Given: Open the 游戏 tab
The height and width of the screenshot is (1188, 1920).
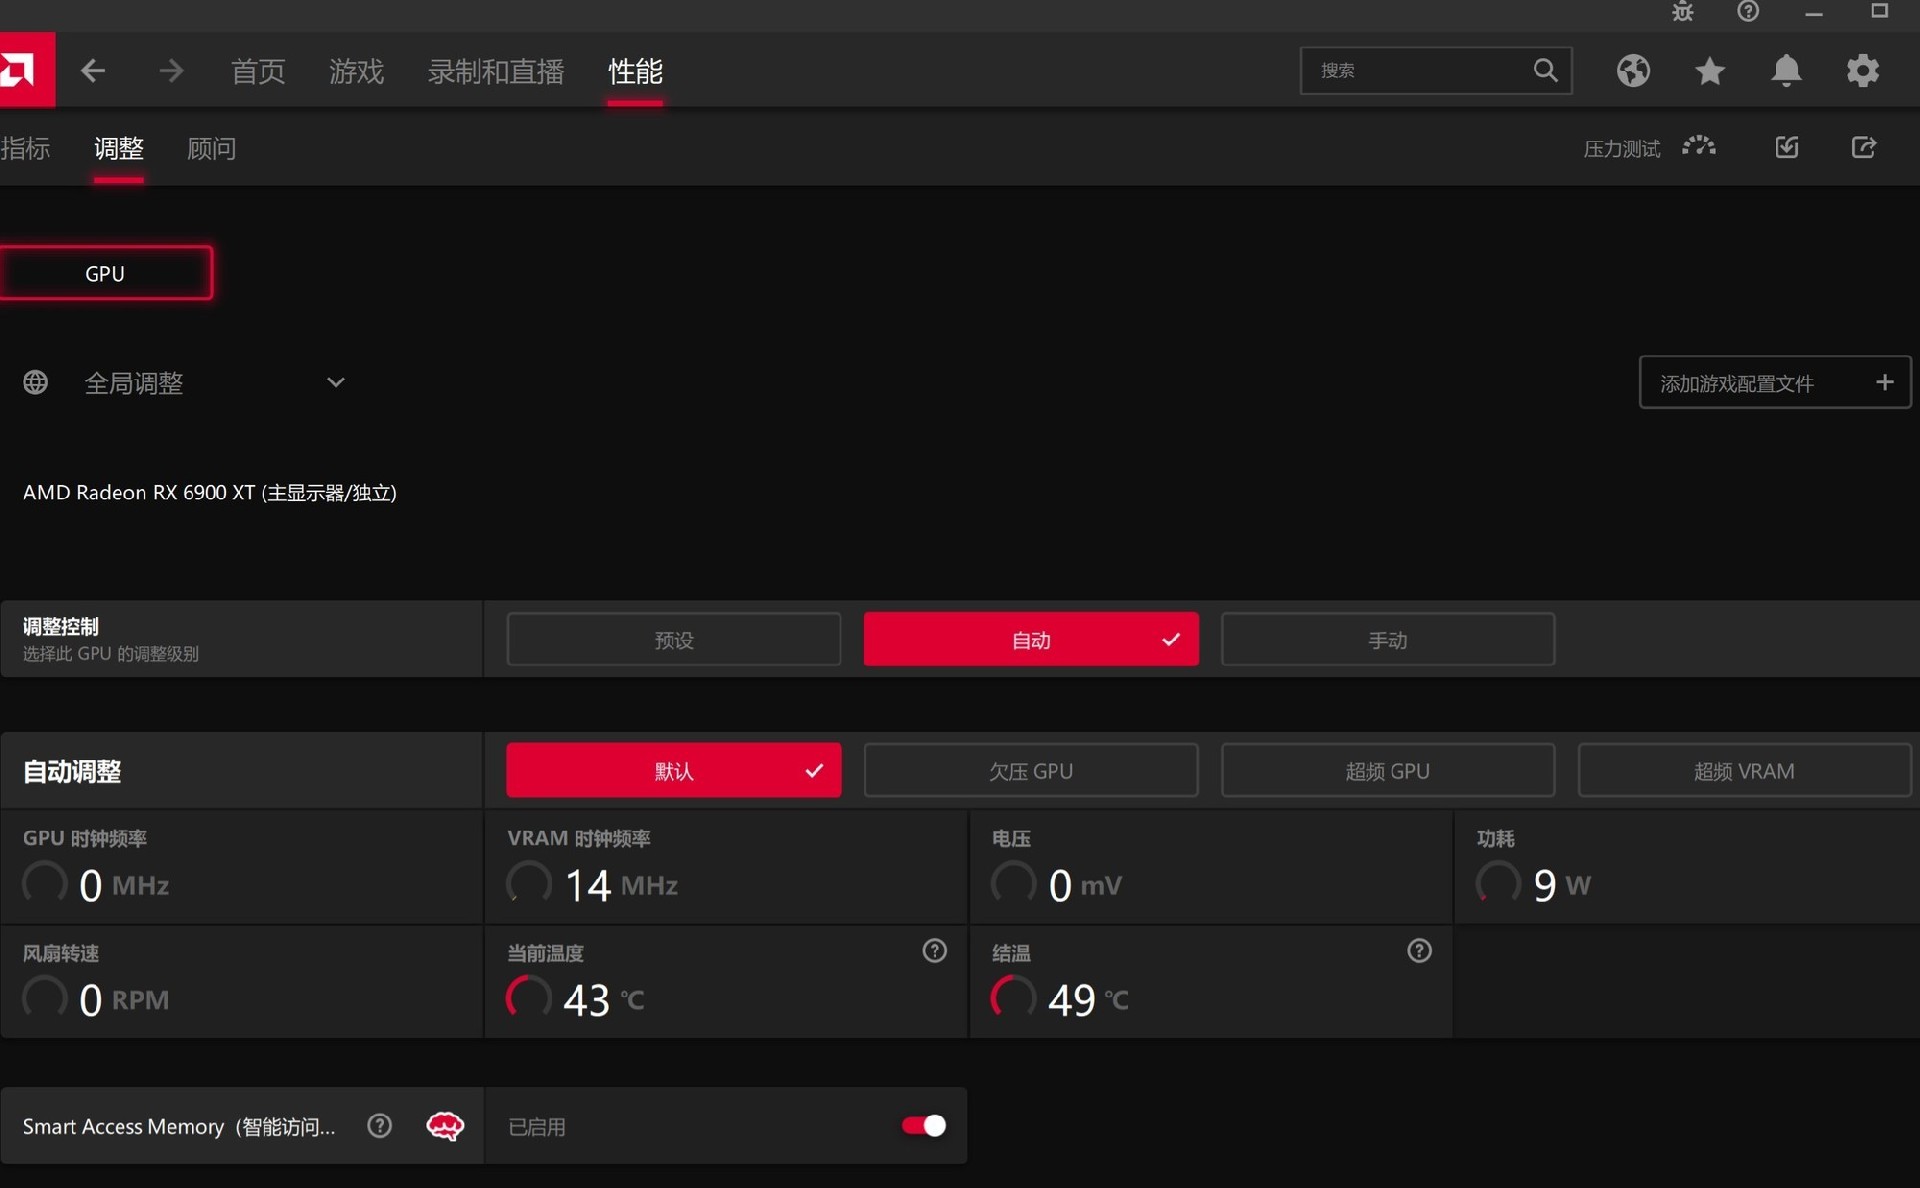Looking at the screenshot, I should tap(356, 71).
